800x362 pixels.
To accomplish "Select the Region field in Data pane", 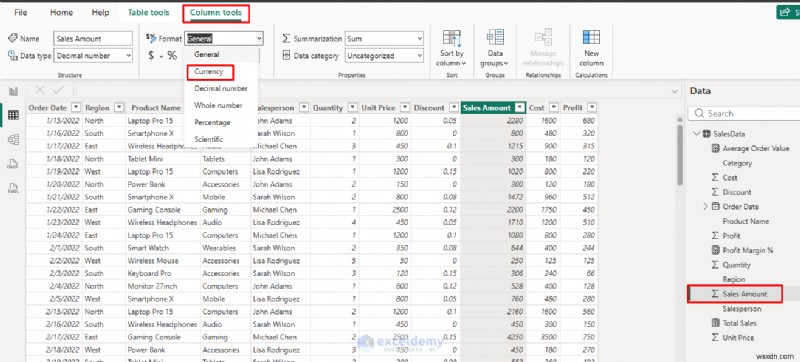I will pos(734,279).
